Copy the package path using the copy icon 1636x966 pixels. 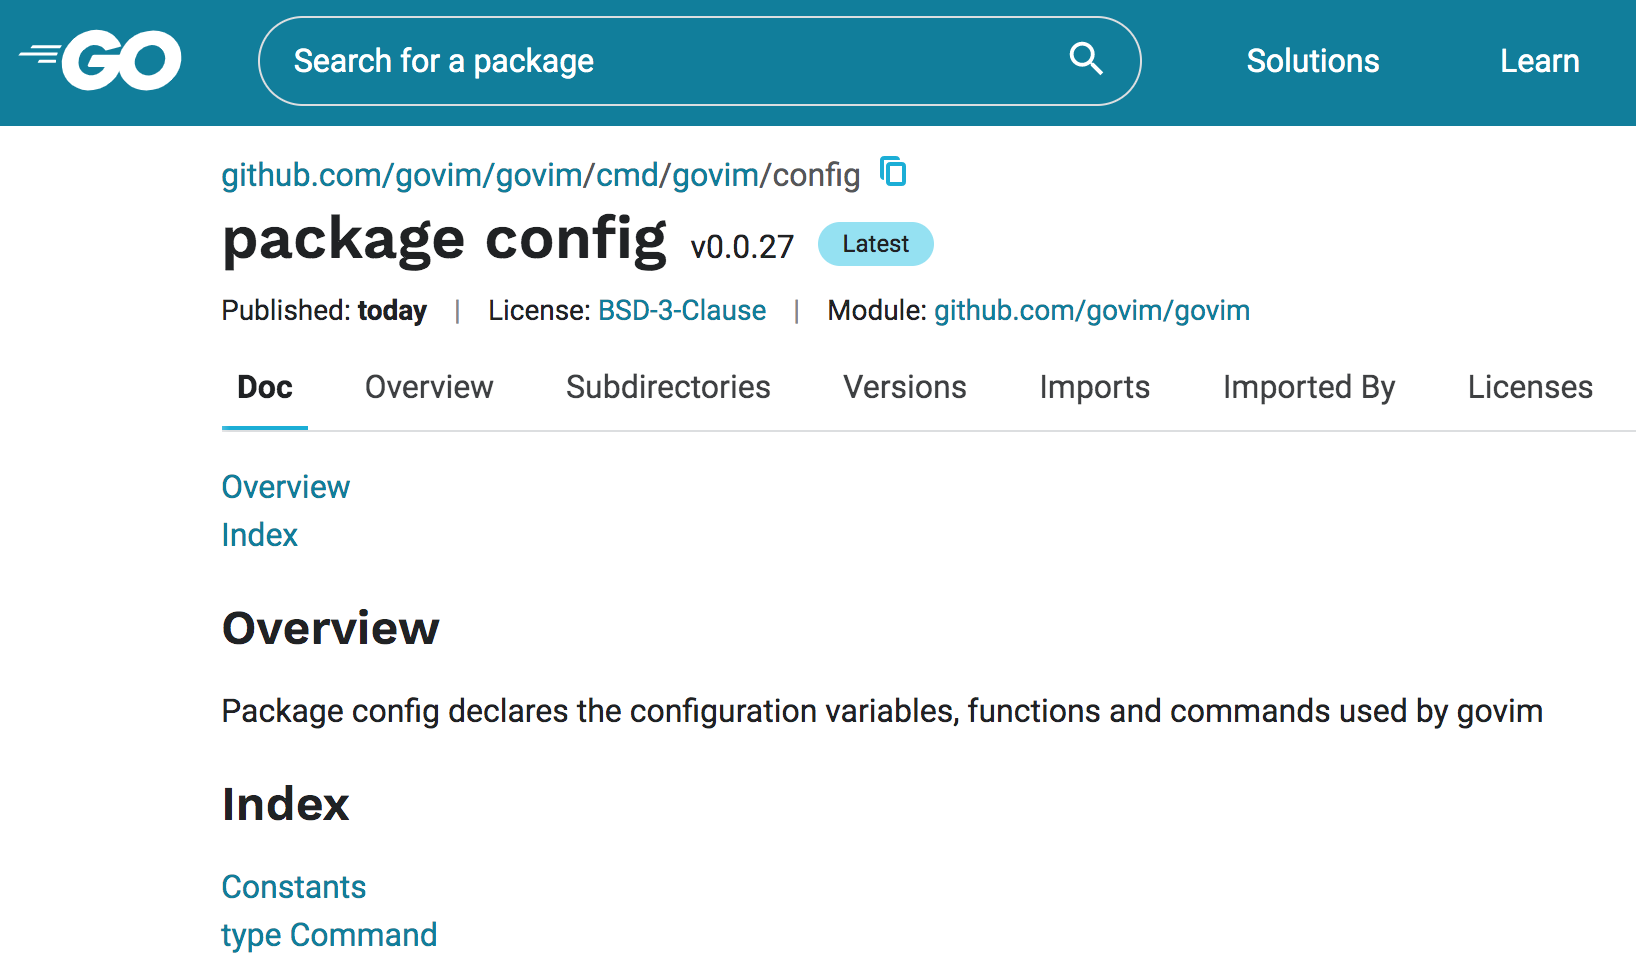893,172
